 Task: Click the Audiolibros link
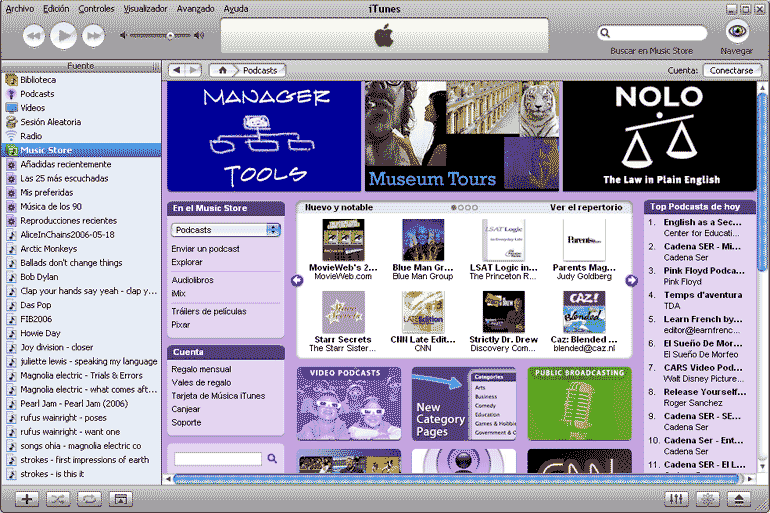click(192, 280)
